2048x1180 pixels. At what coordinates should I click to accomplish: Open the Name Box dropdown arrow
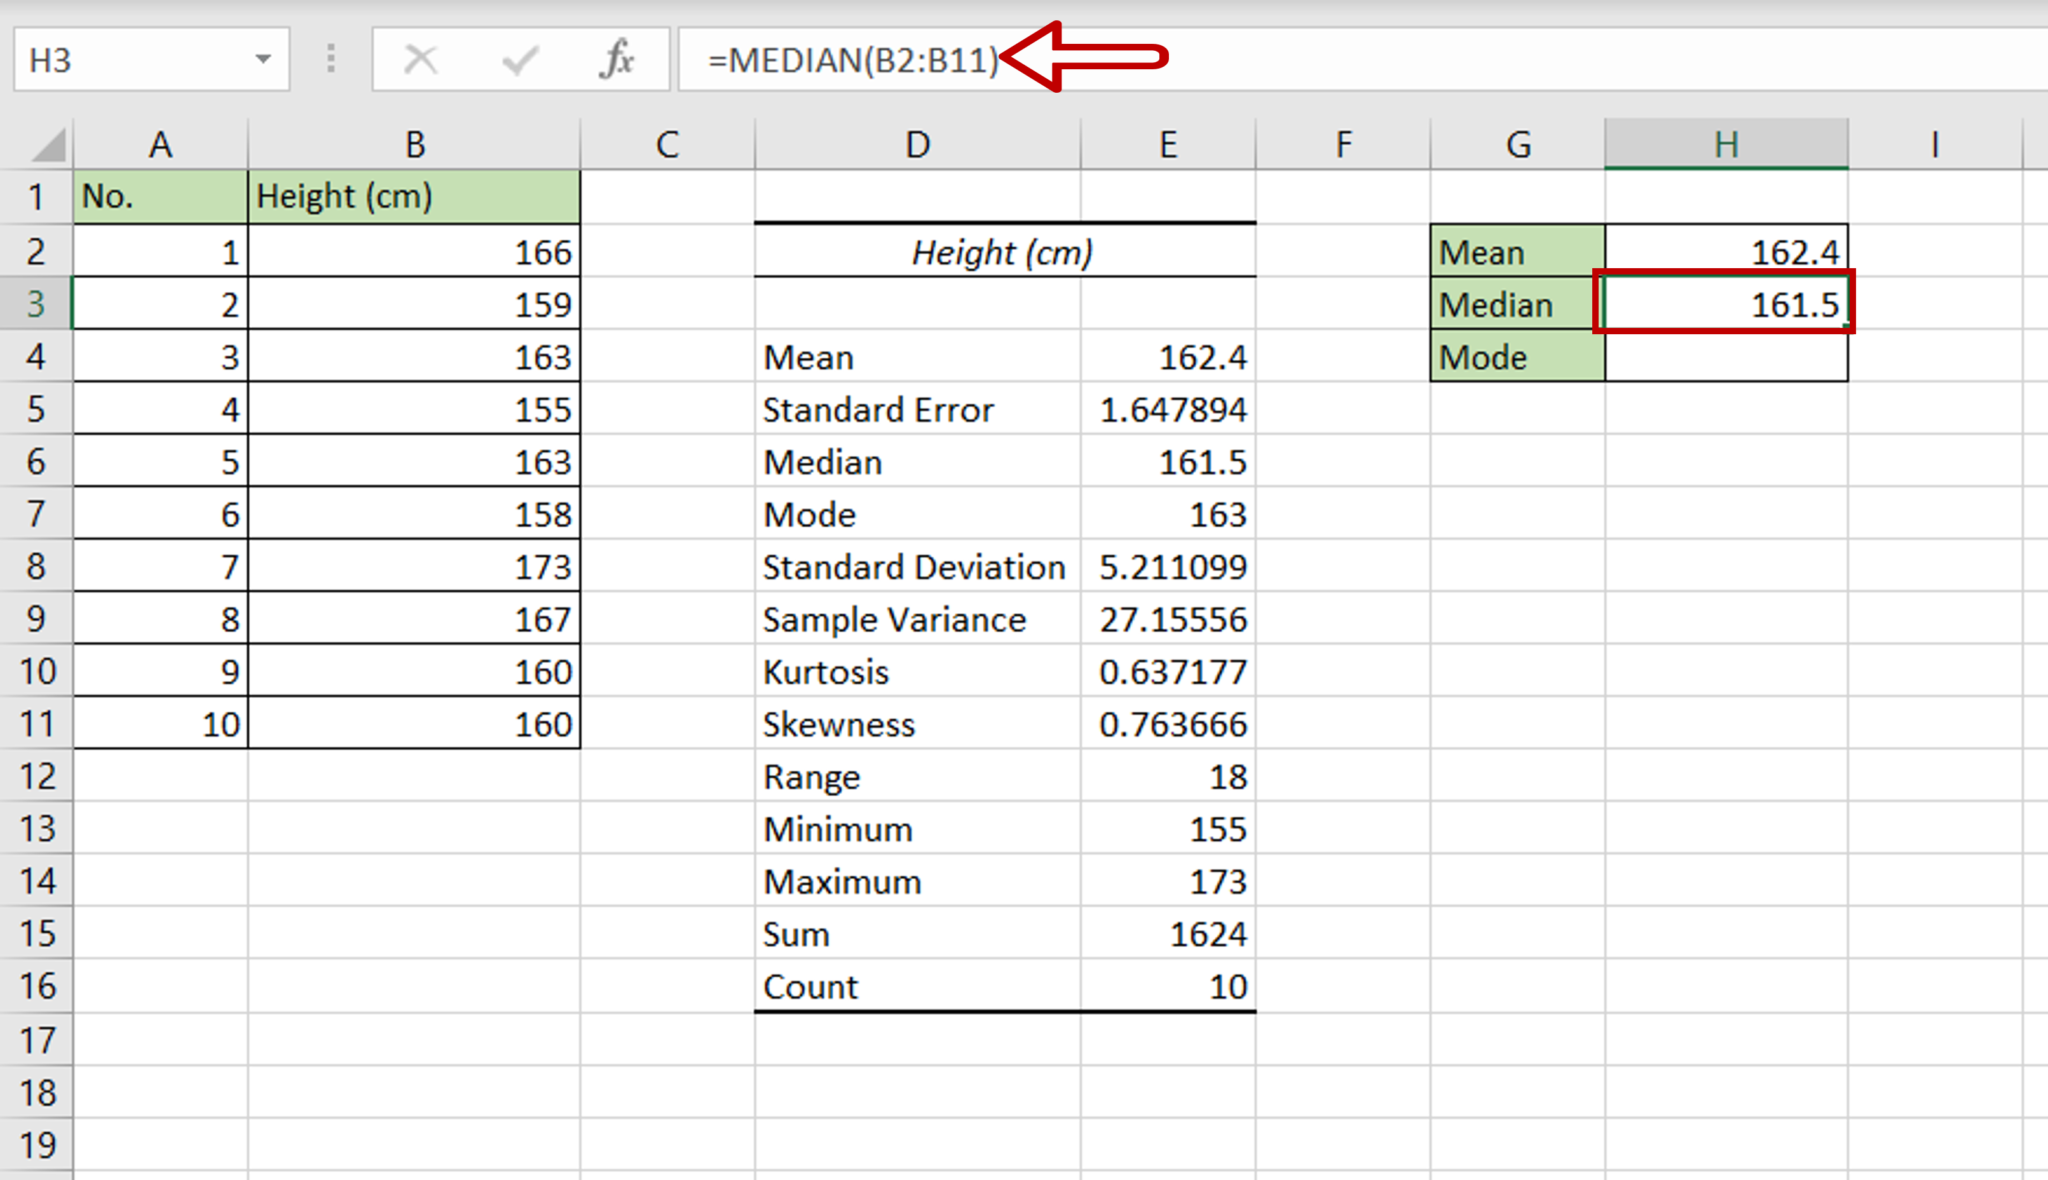point(262,60)
